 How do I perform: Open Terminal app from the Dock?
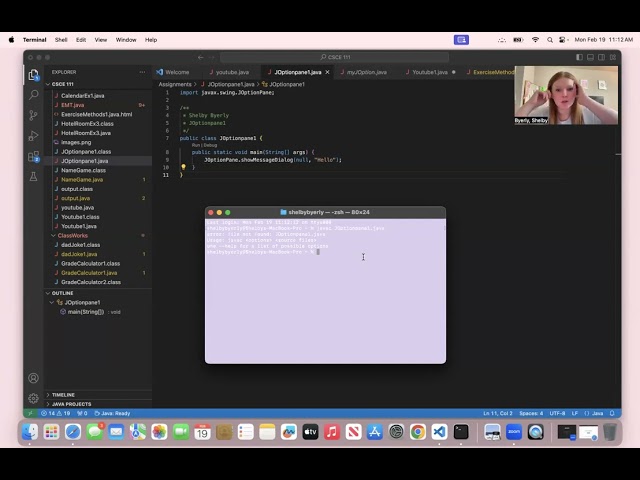point(461,432)
